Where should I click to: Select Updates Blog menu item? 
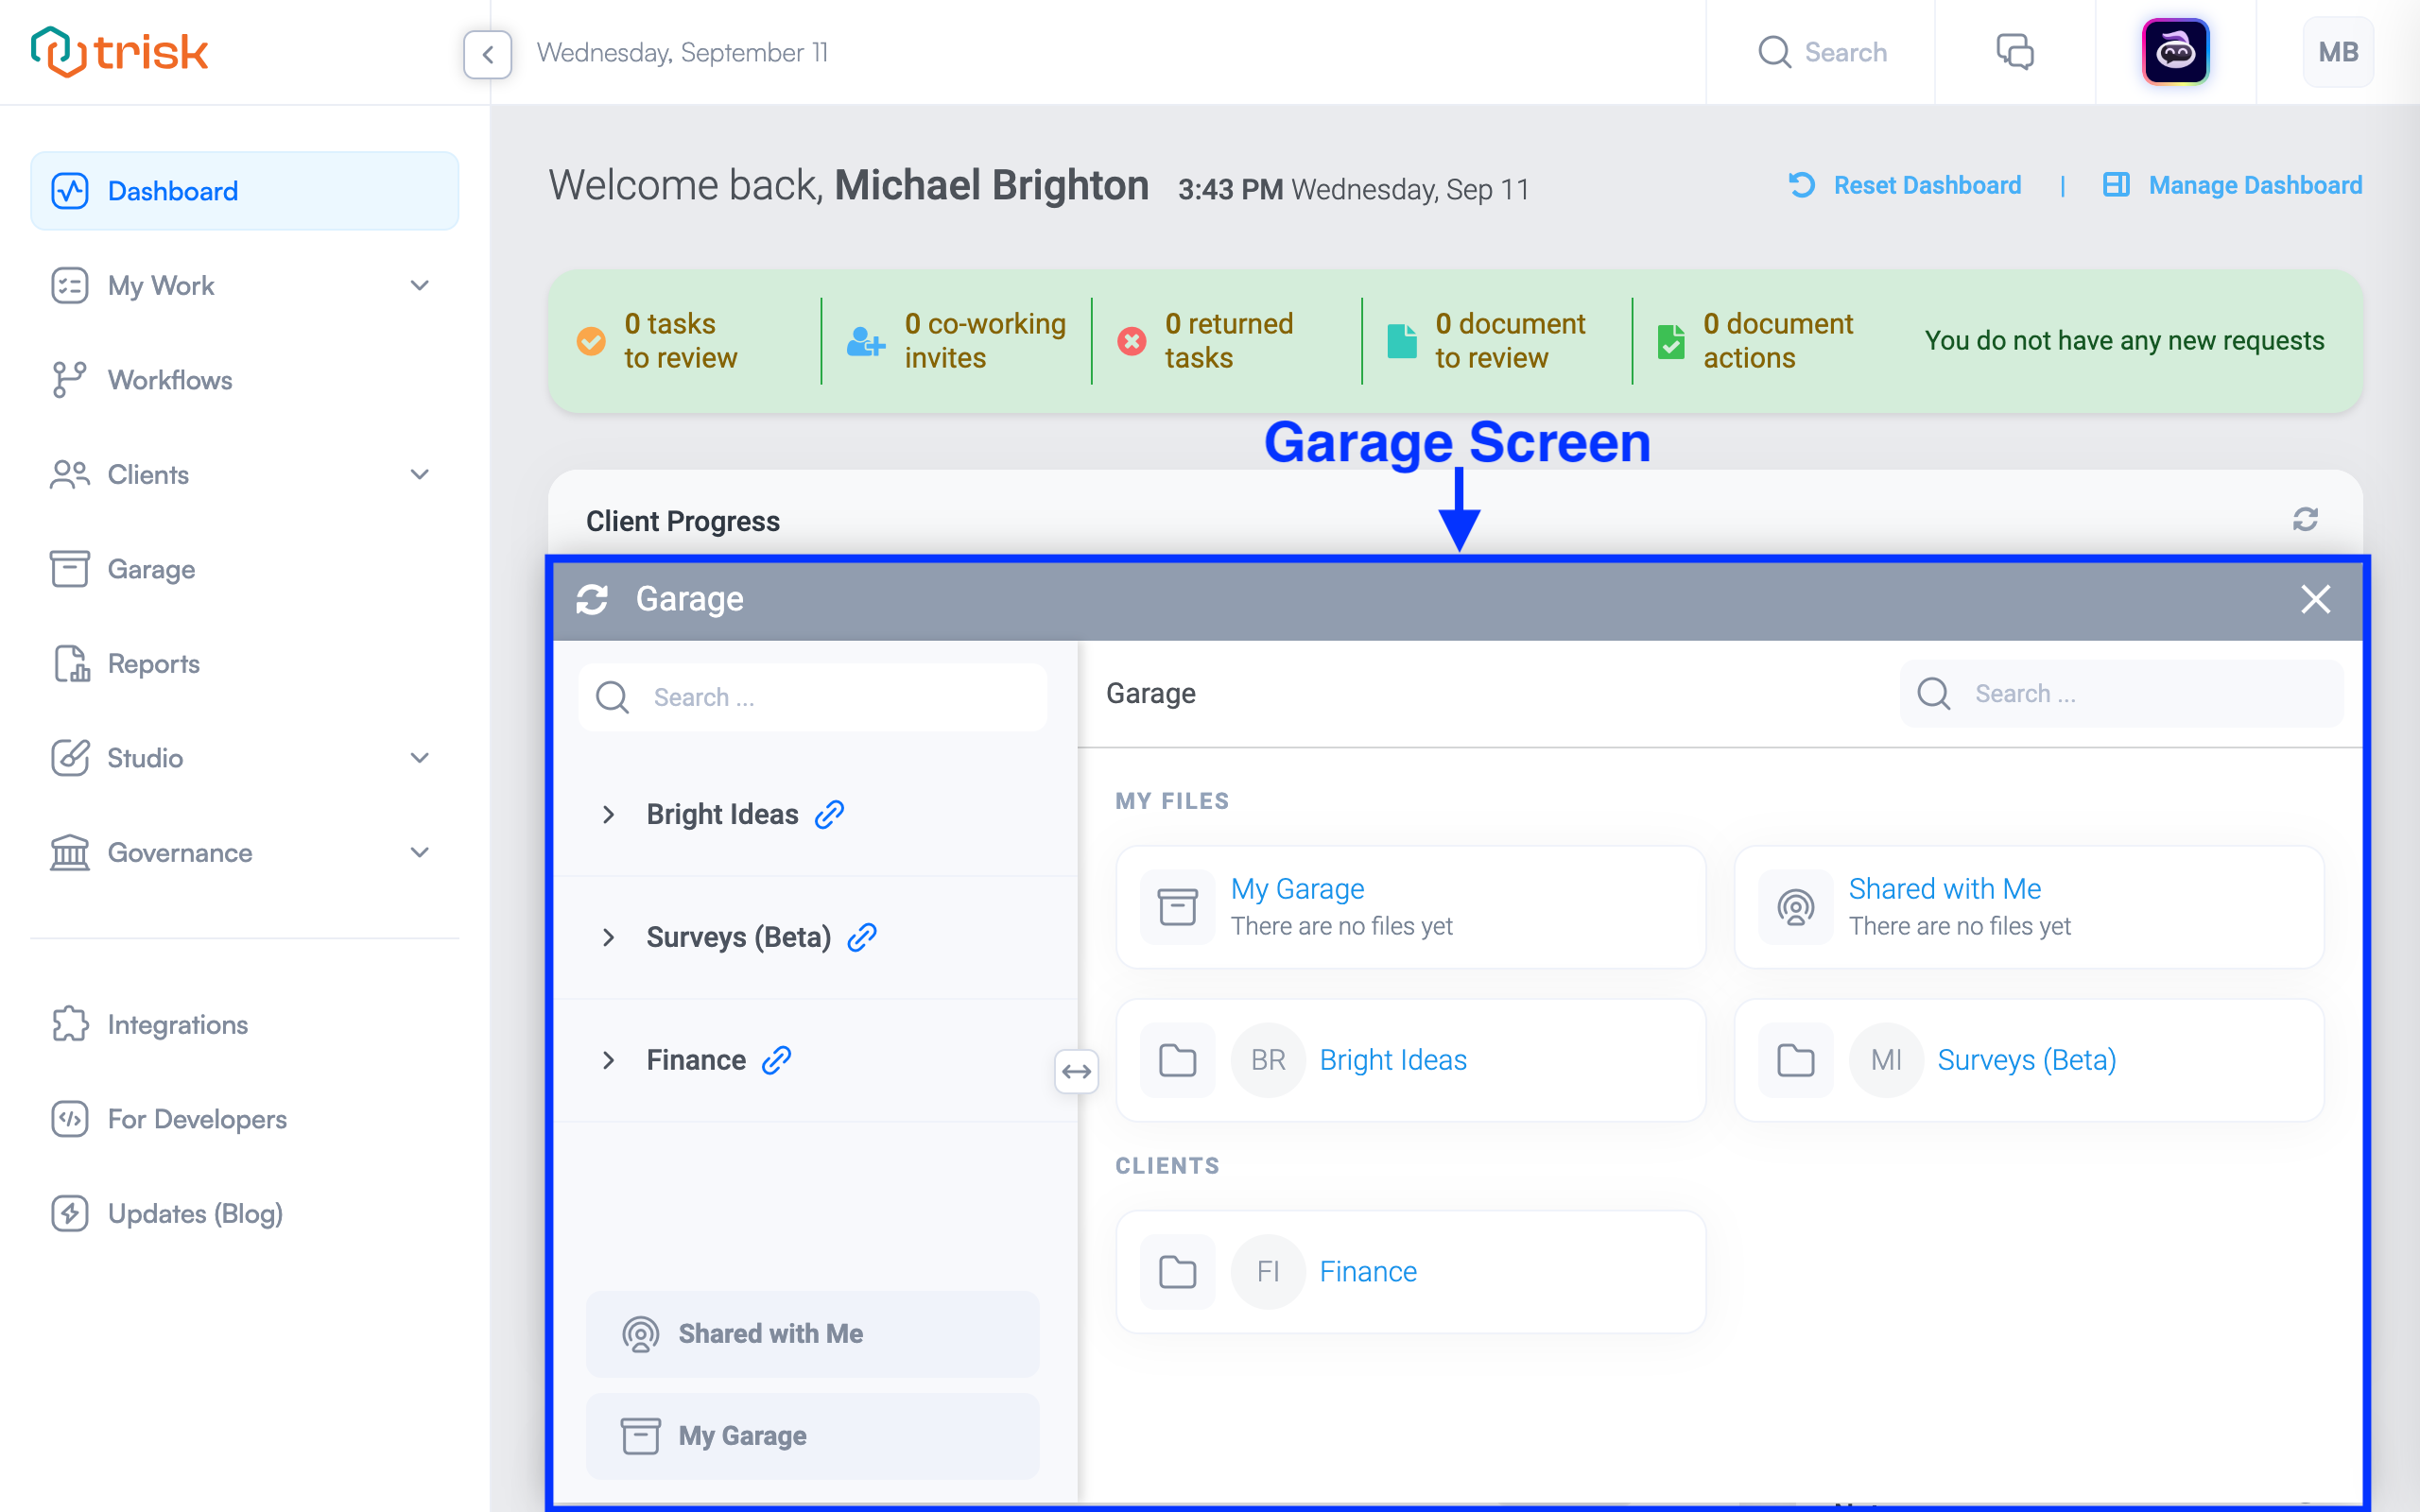[x=195, y=1214]
